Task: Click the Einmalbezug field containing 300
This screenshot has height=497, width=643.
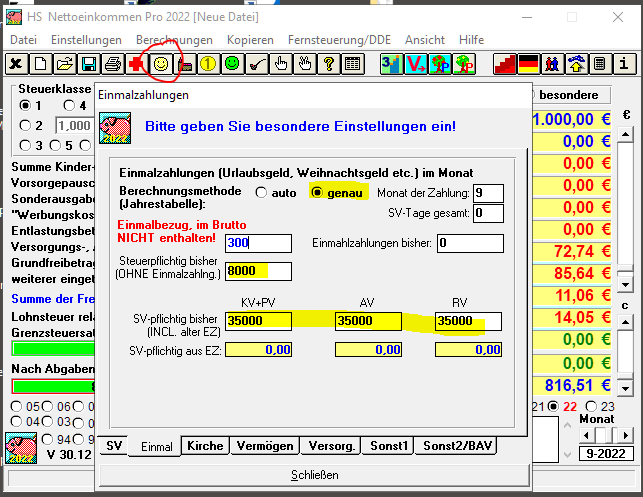Action: click(258, 243)
